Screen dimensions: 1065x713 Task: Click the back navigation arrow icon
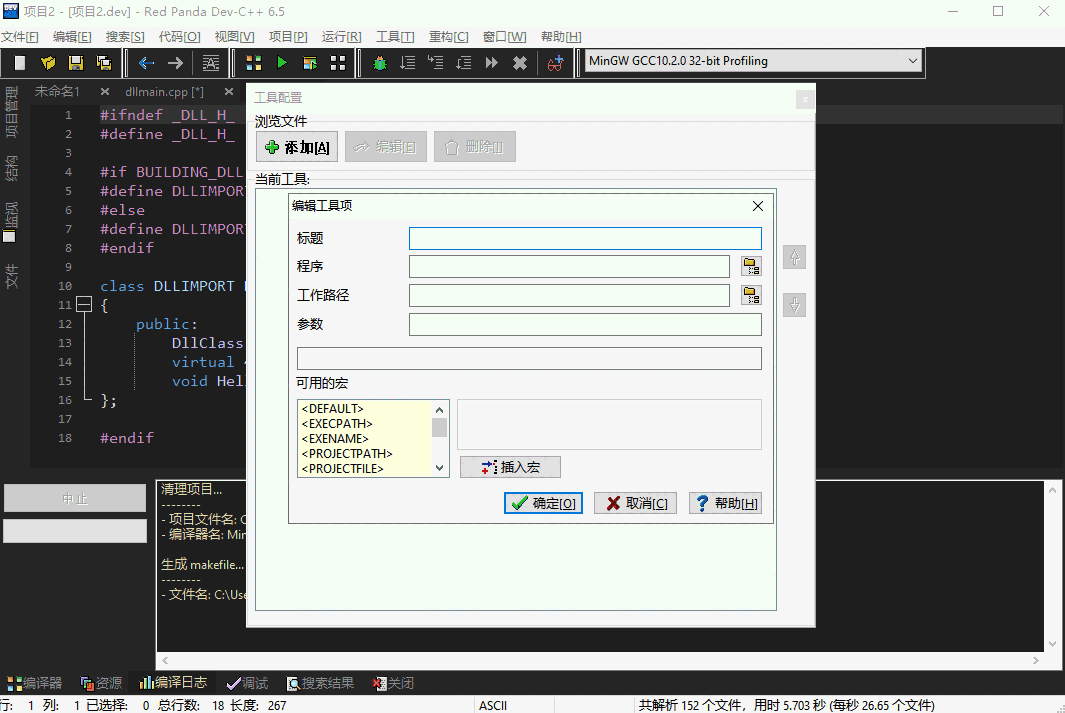(x=146, y=62)
